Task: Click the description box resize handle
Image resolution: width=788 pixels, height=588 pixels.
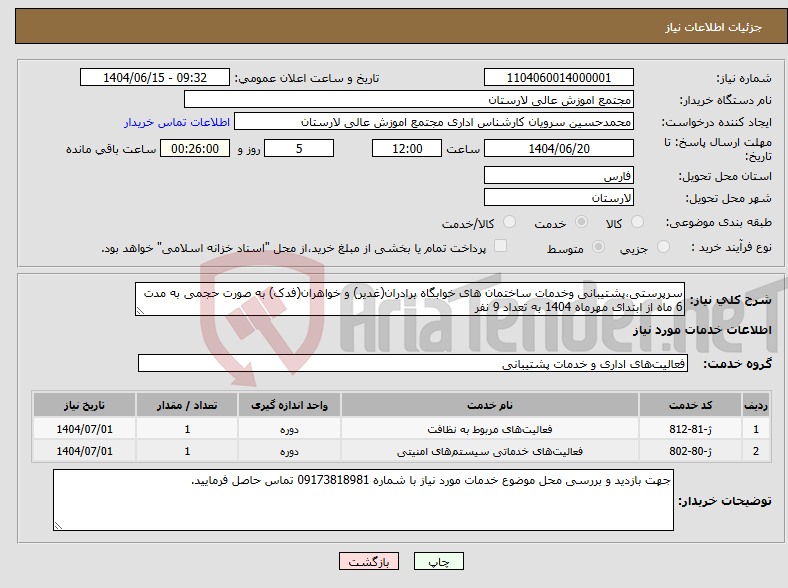Action: pyautogui.click(x=140, y=311)
